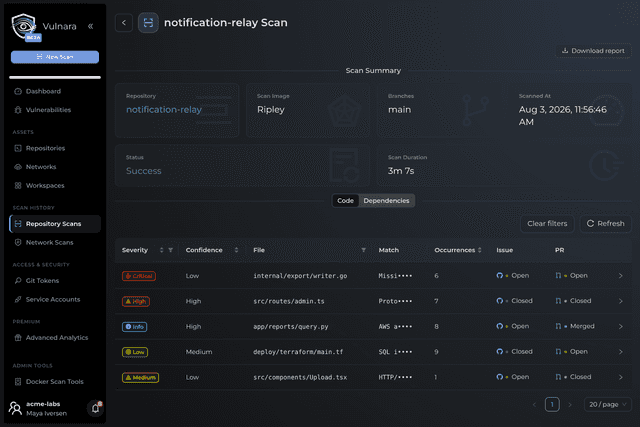The image size is (640, 427).
Task: Click file path deploy/terraform/main.tf
Action: [298, 352]
